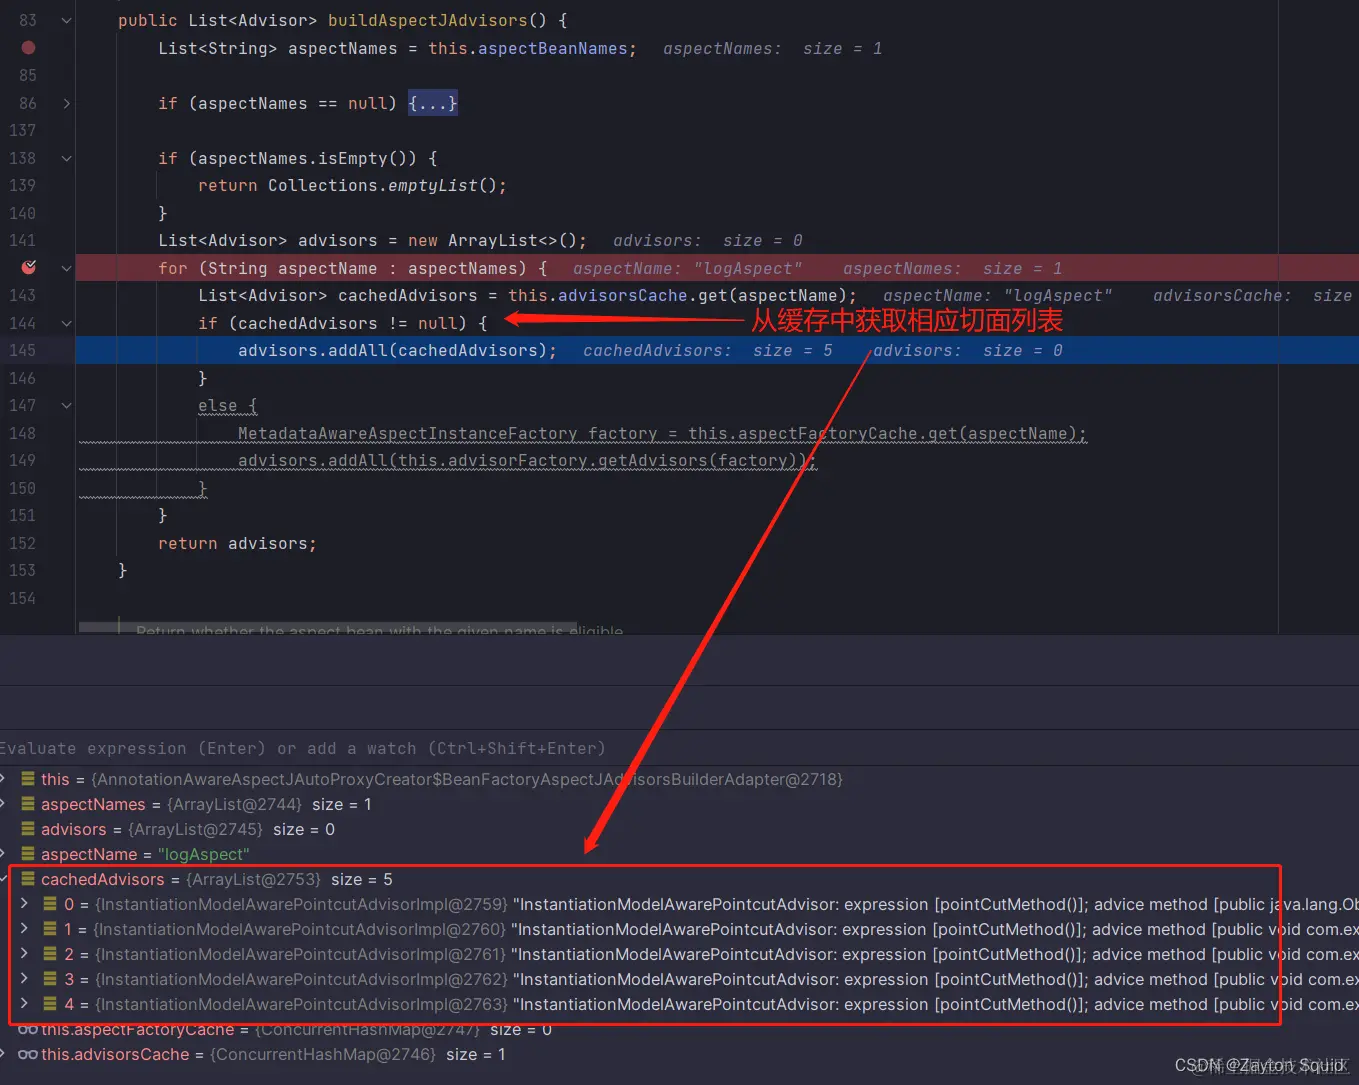Click the icon of list element 2

50,954
